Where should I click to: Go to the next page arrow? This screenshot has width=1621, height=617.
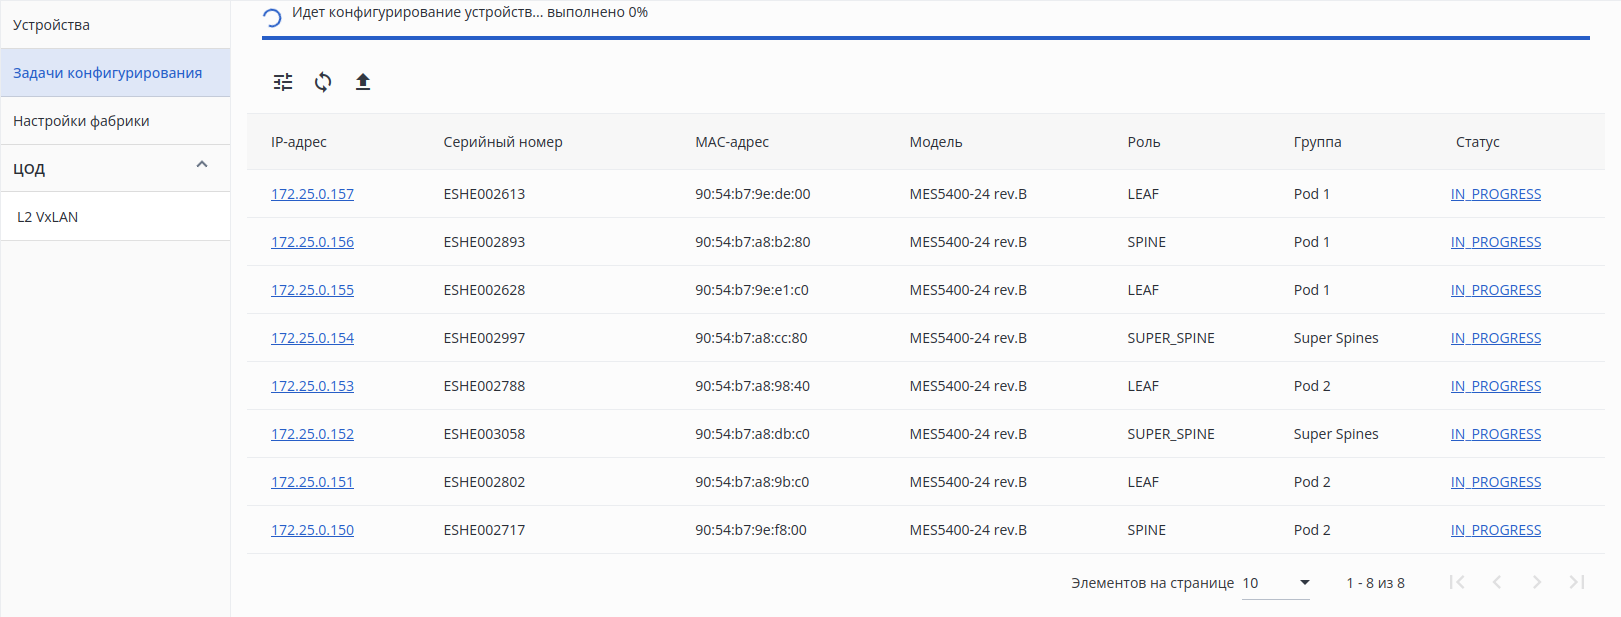[1537, 582]
